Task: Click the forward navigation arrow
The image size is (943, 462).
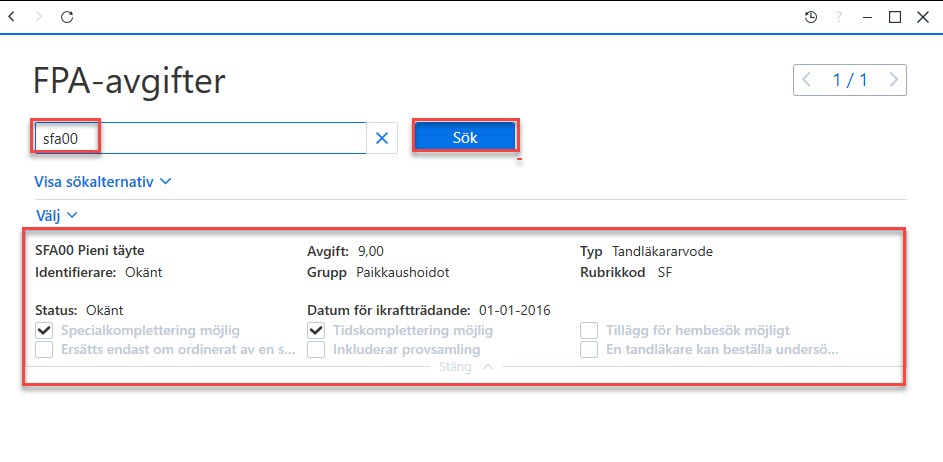Action: [40, 17]
